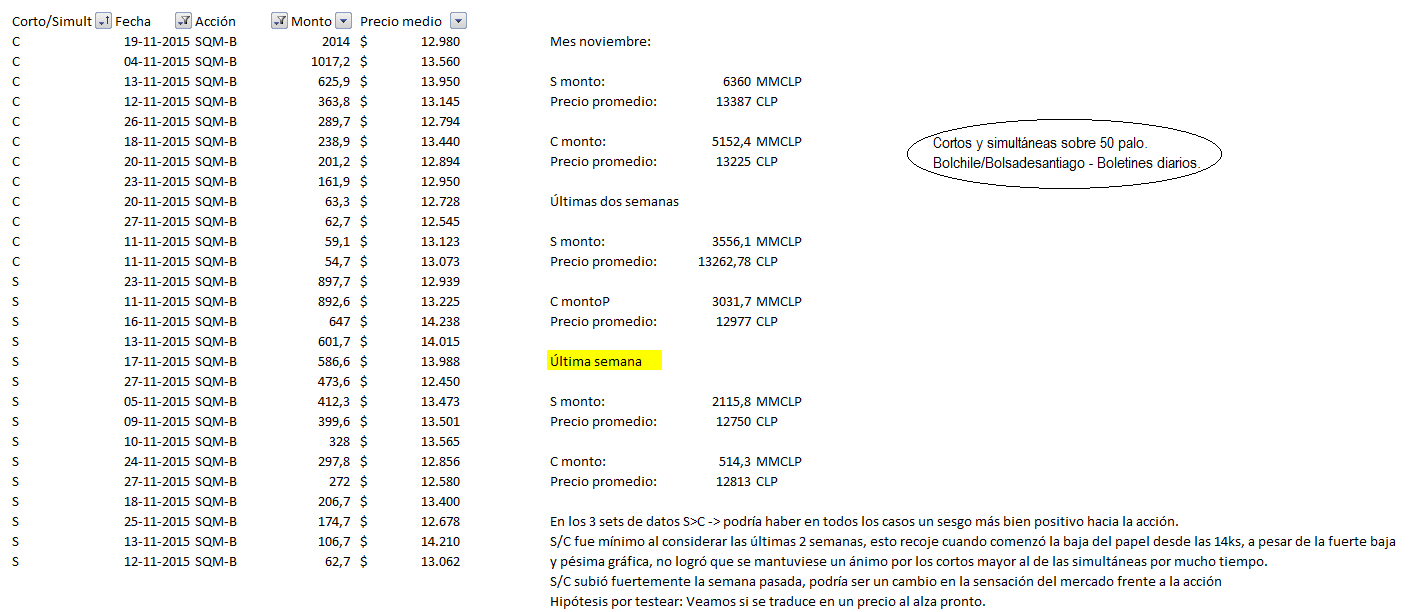Select the comment line starting 'Hipótesis por testear'
This screenshot has width=1414, height=612.
point(768,601)
